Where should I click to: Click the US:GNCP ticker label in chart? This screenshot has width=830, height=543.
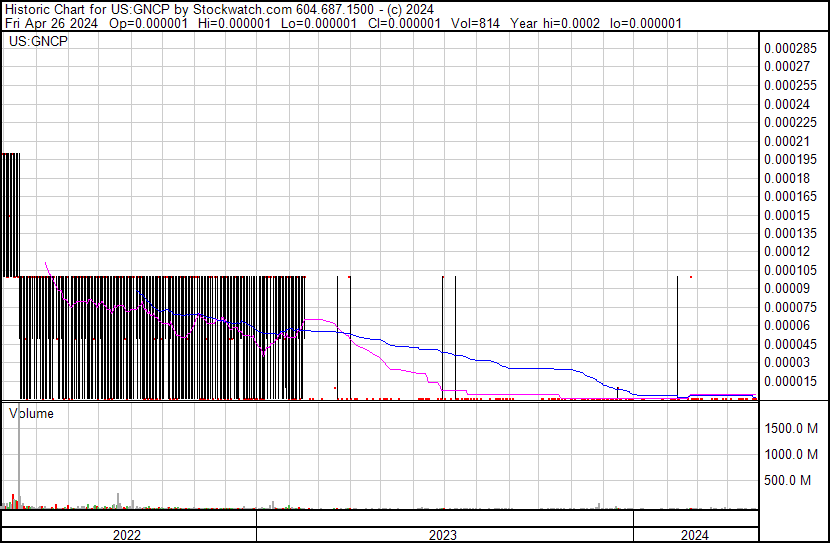[38, 41]
